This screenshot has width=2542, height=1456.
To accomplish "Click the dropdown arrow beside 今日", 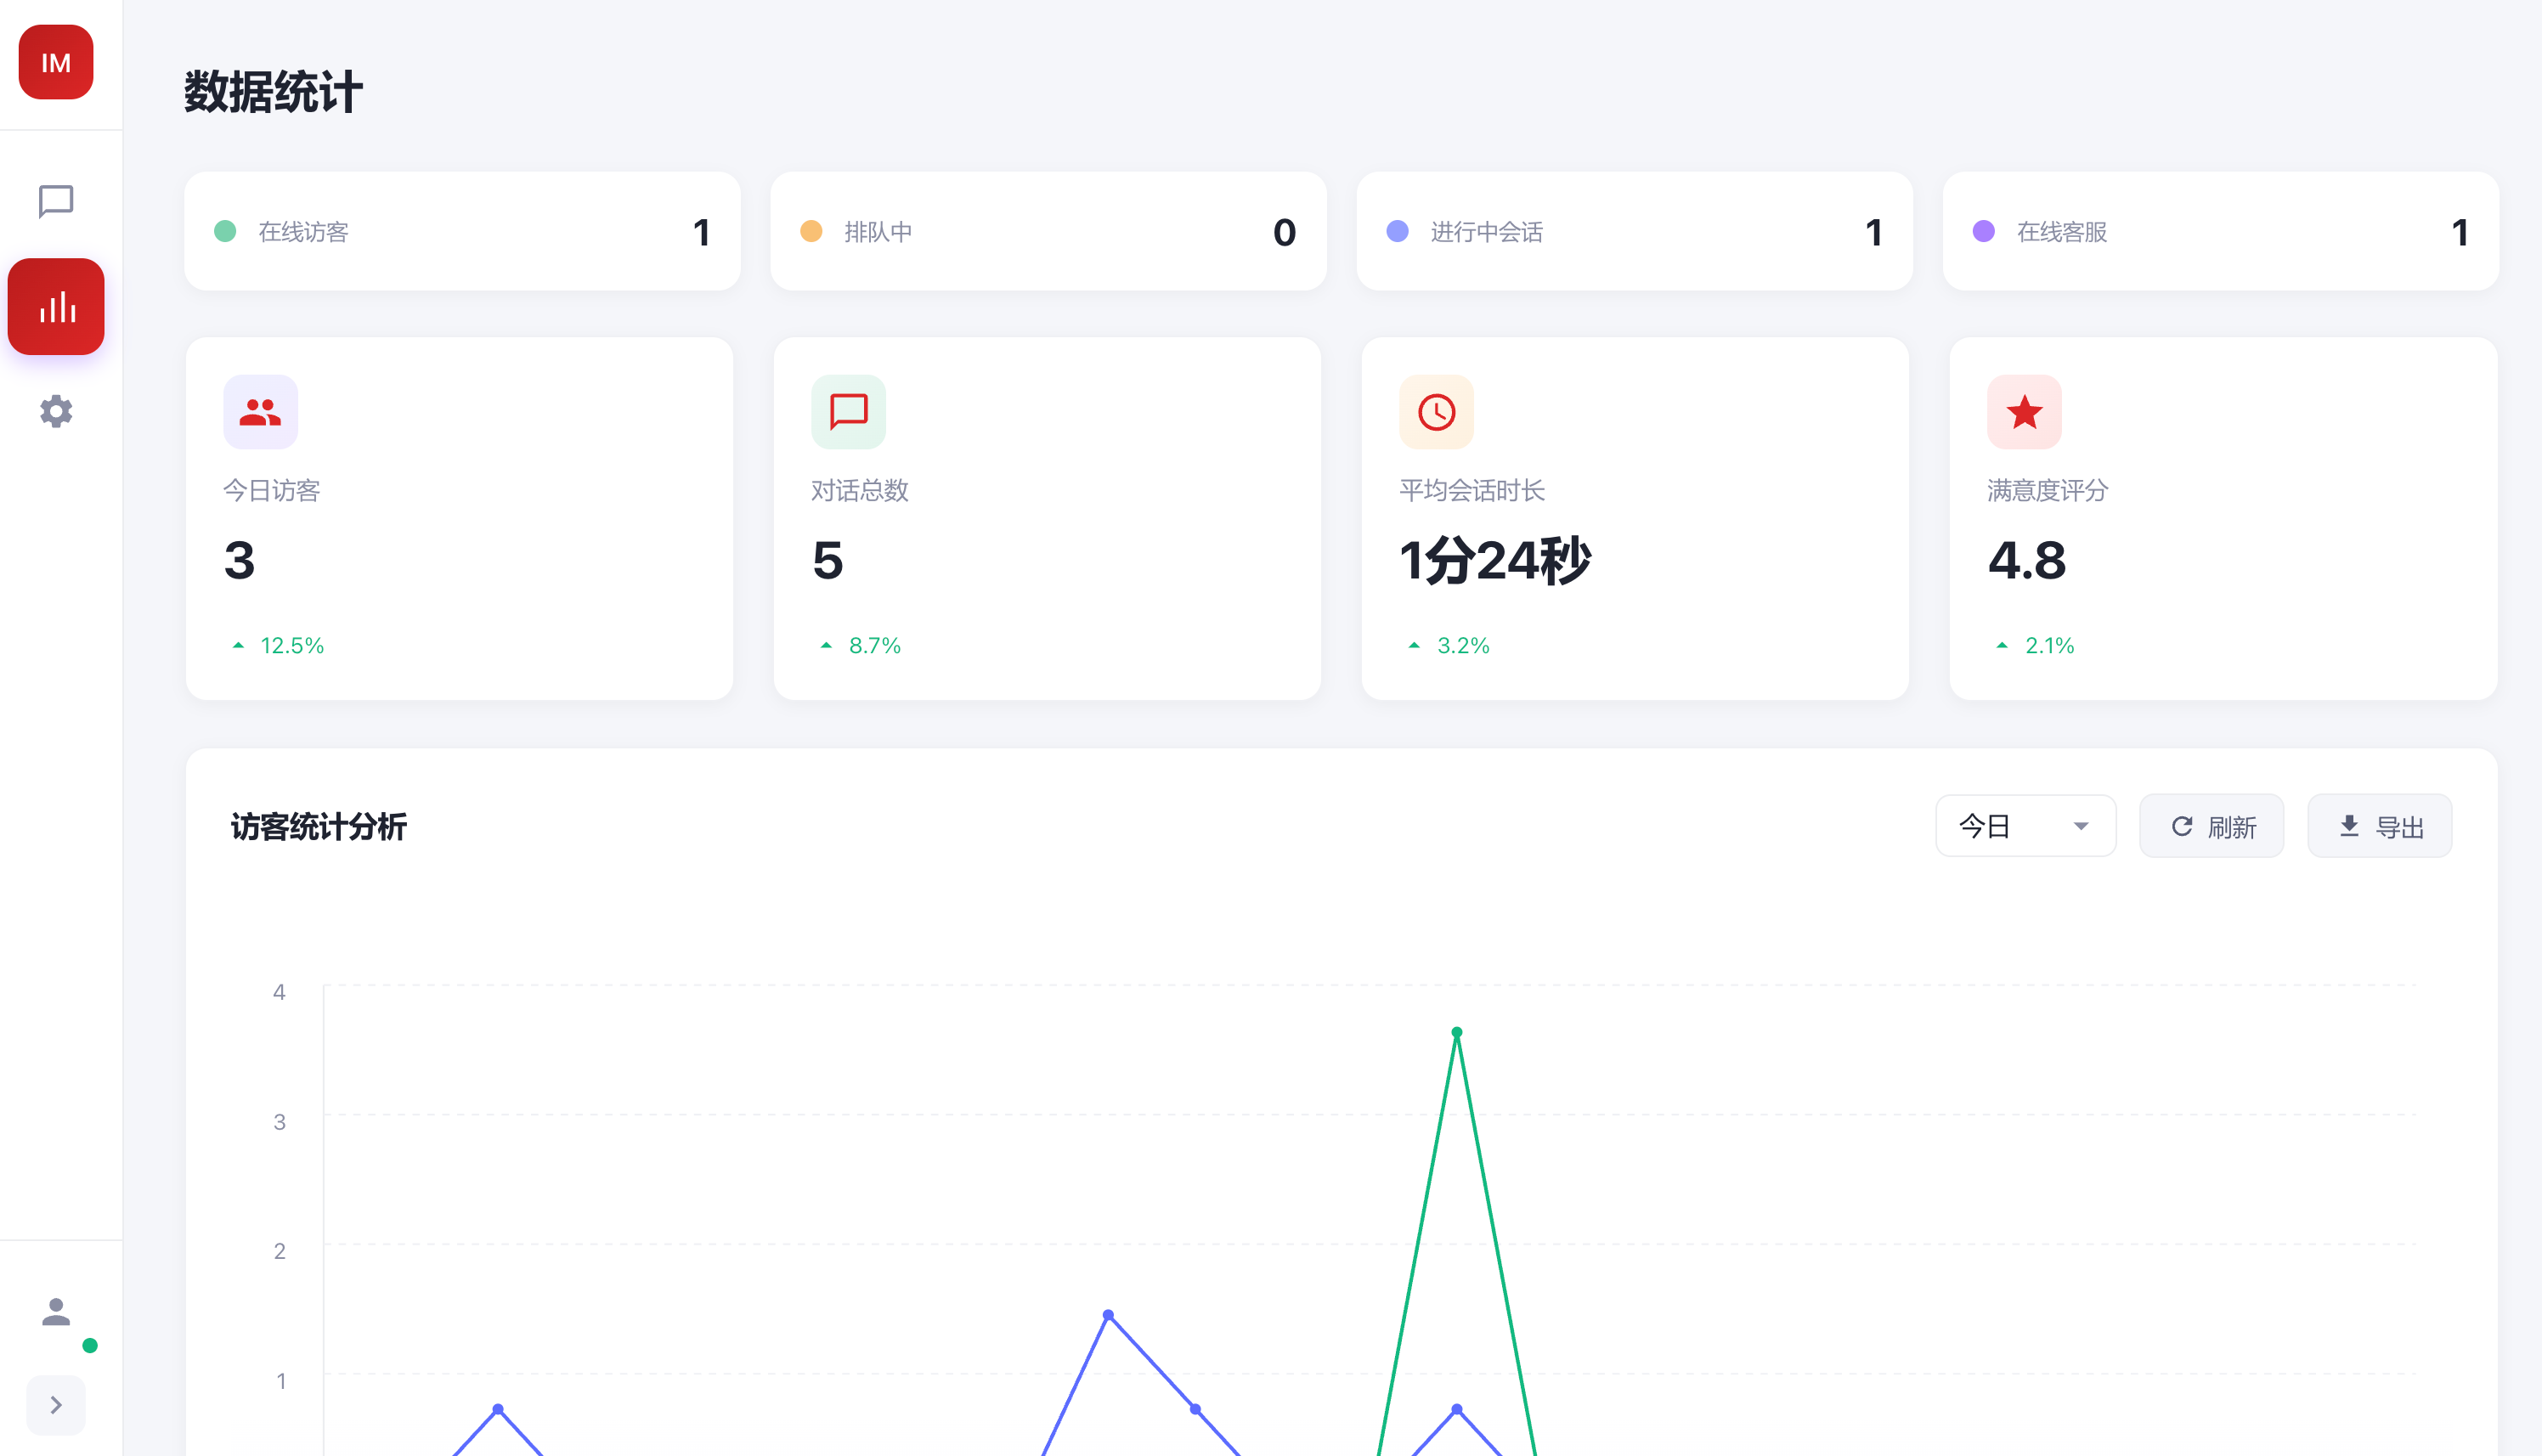I will coord(2081,826).
